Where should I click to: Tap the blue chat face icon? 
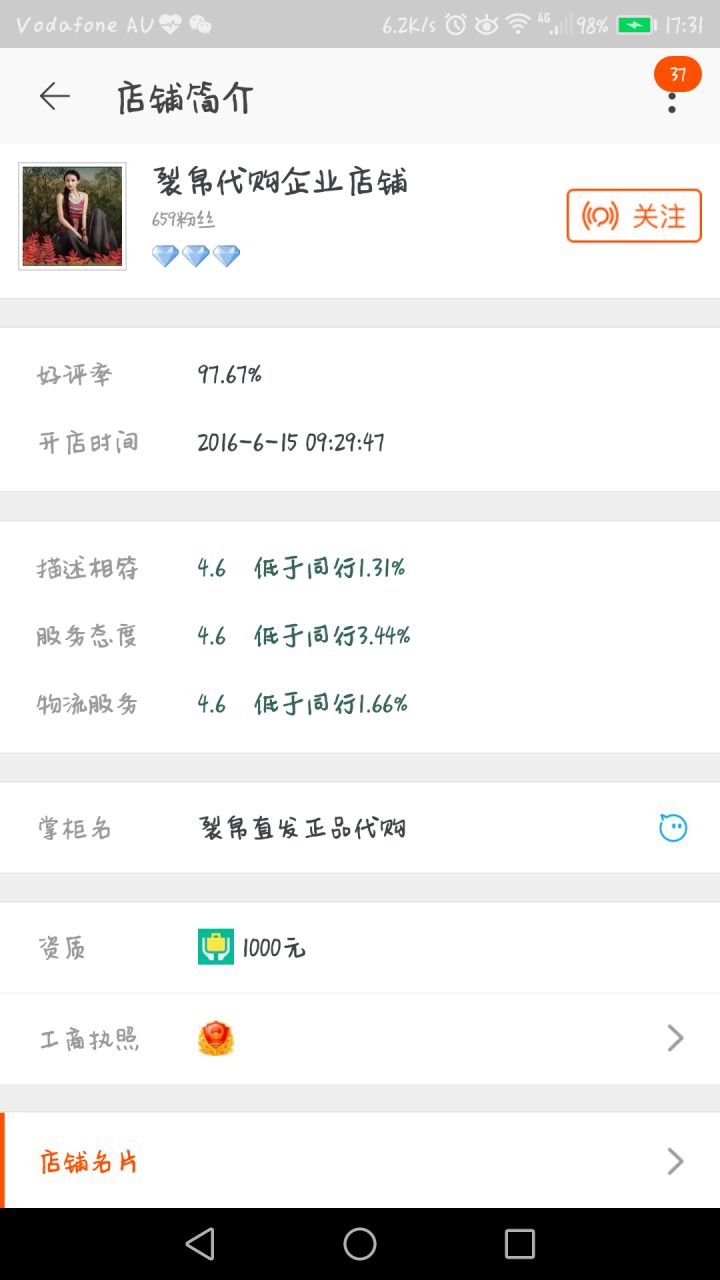[673, 828]
